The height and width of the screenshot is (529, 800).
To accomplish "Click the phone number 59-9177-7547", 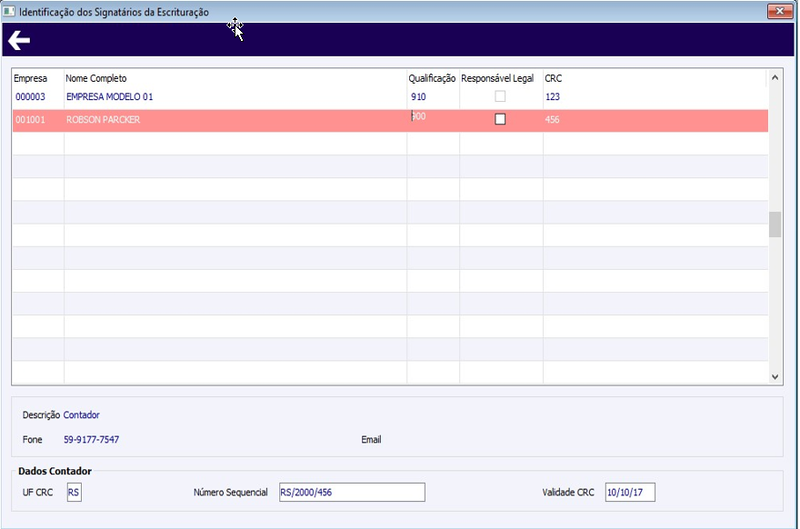I will pos(91,440).
